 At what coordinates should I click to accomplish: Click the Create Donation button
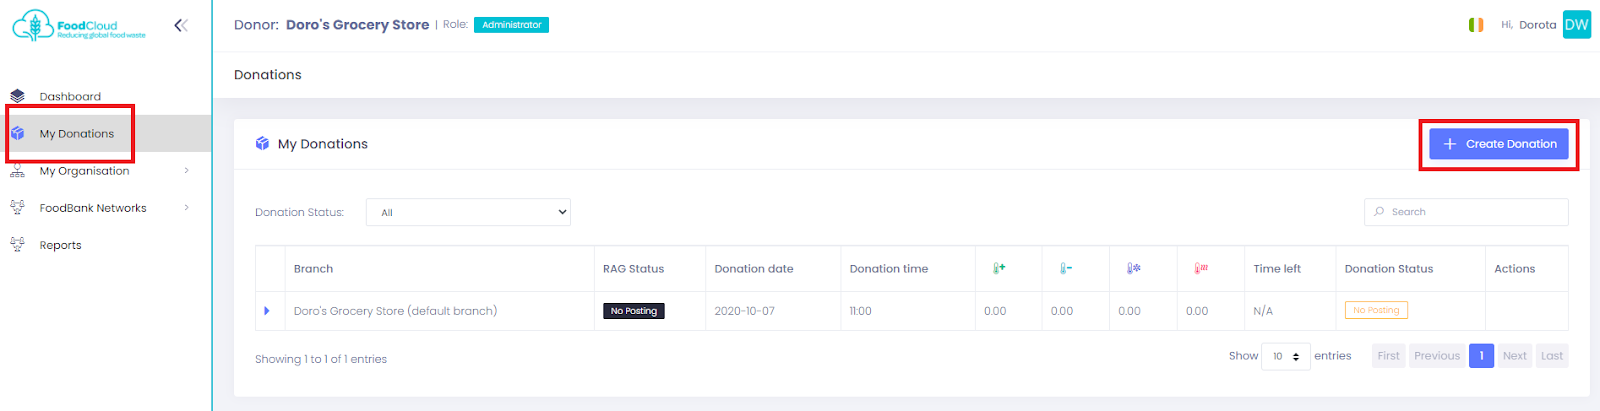1499,144
